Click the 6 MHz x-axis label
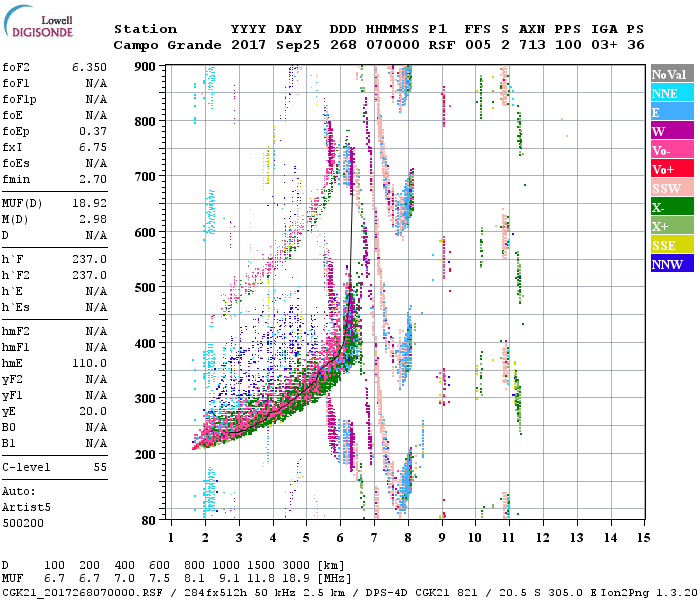 click(x=340, y=538)
